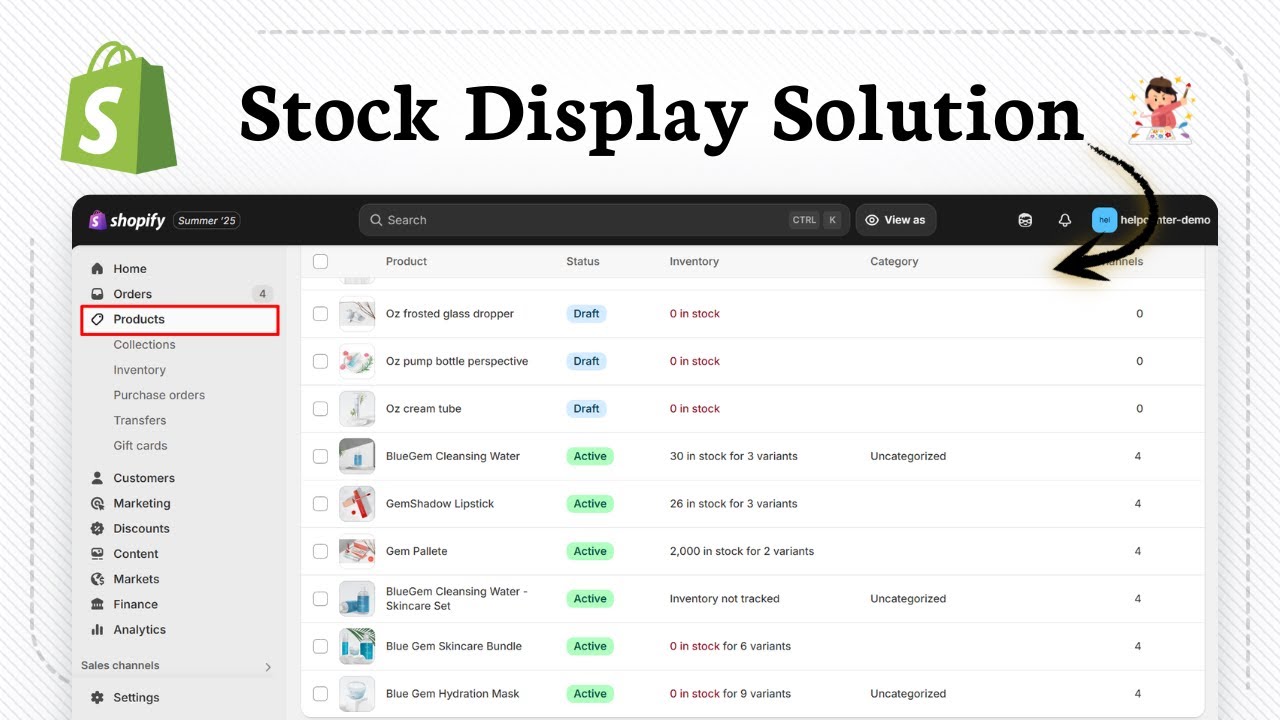The height and width of the screenshot is (720, 1280).
Task: Open Content in the sidebar
Action: point(136,554)
